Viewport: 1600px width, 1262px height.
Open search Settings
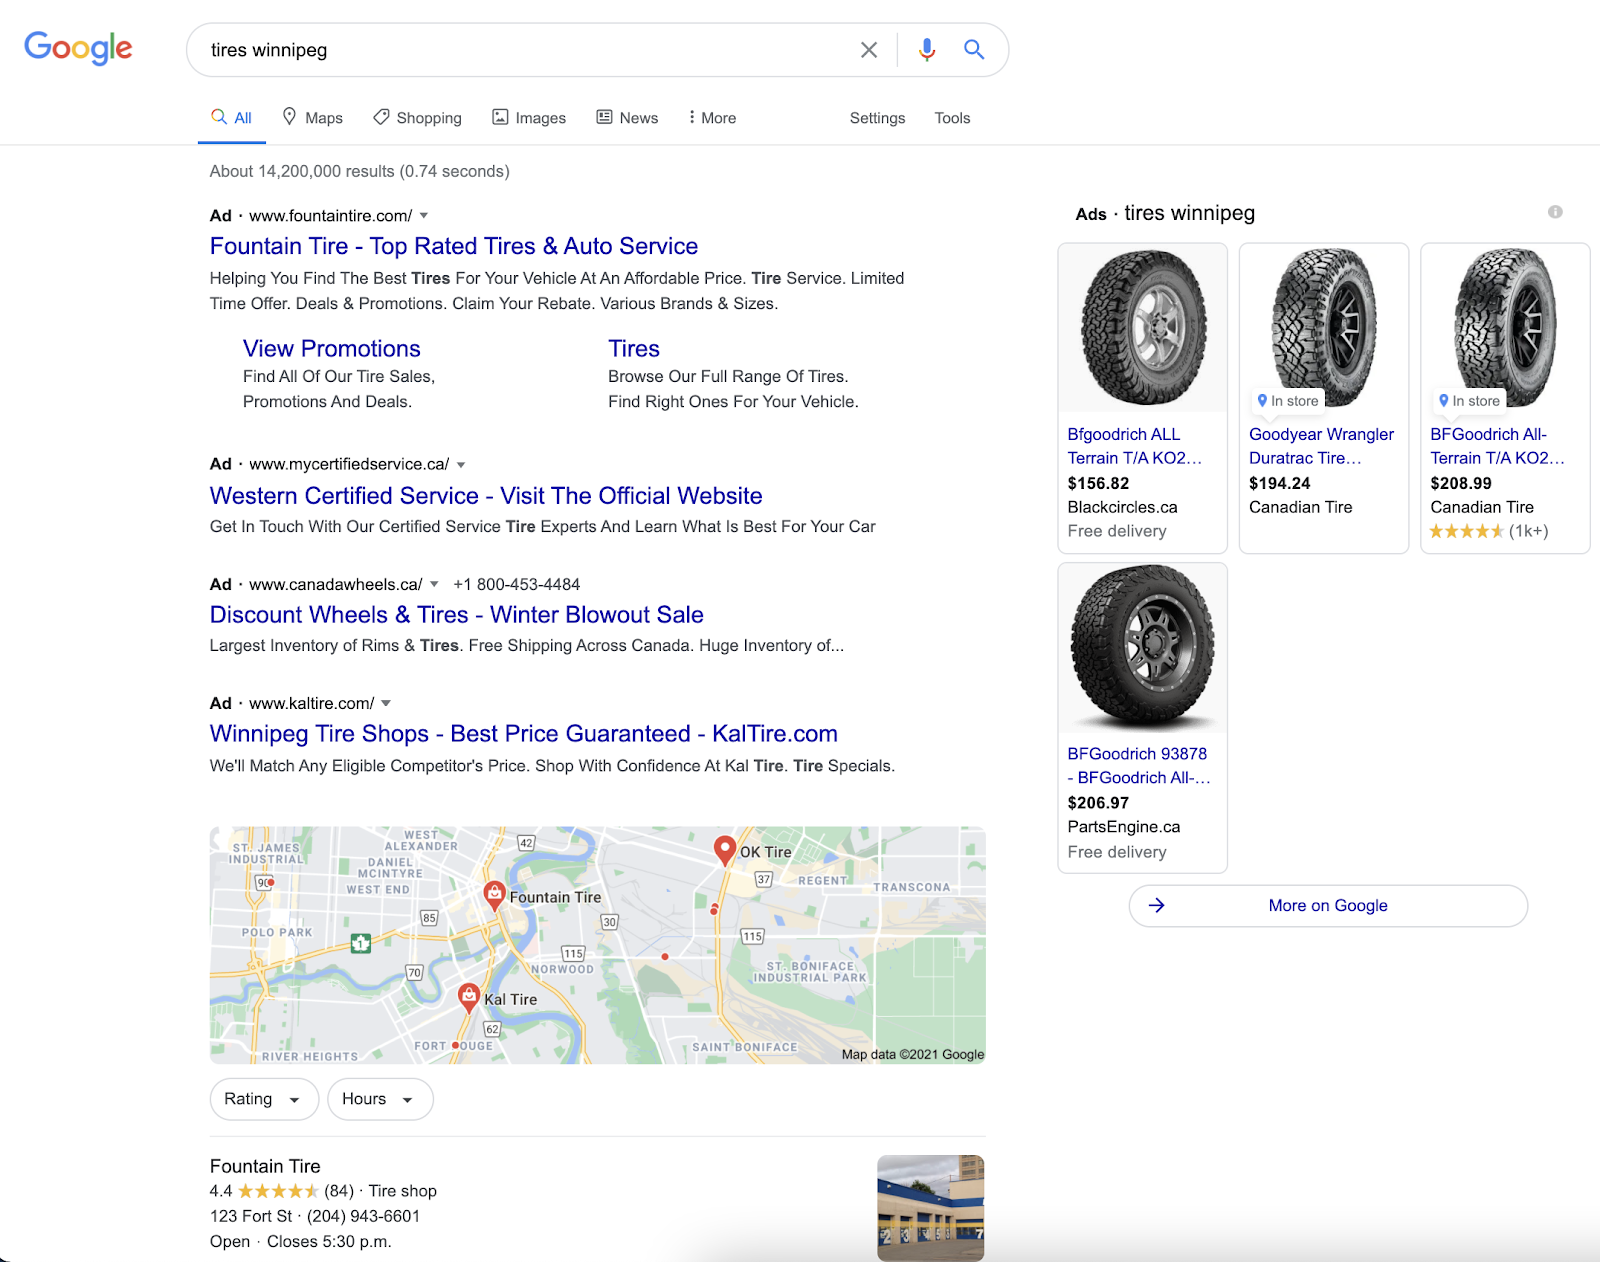point(877,118)
